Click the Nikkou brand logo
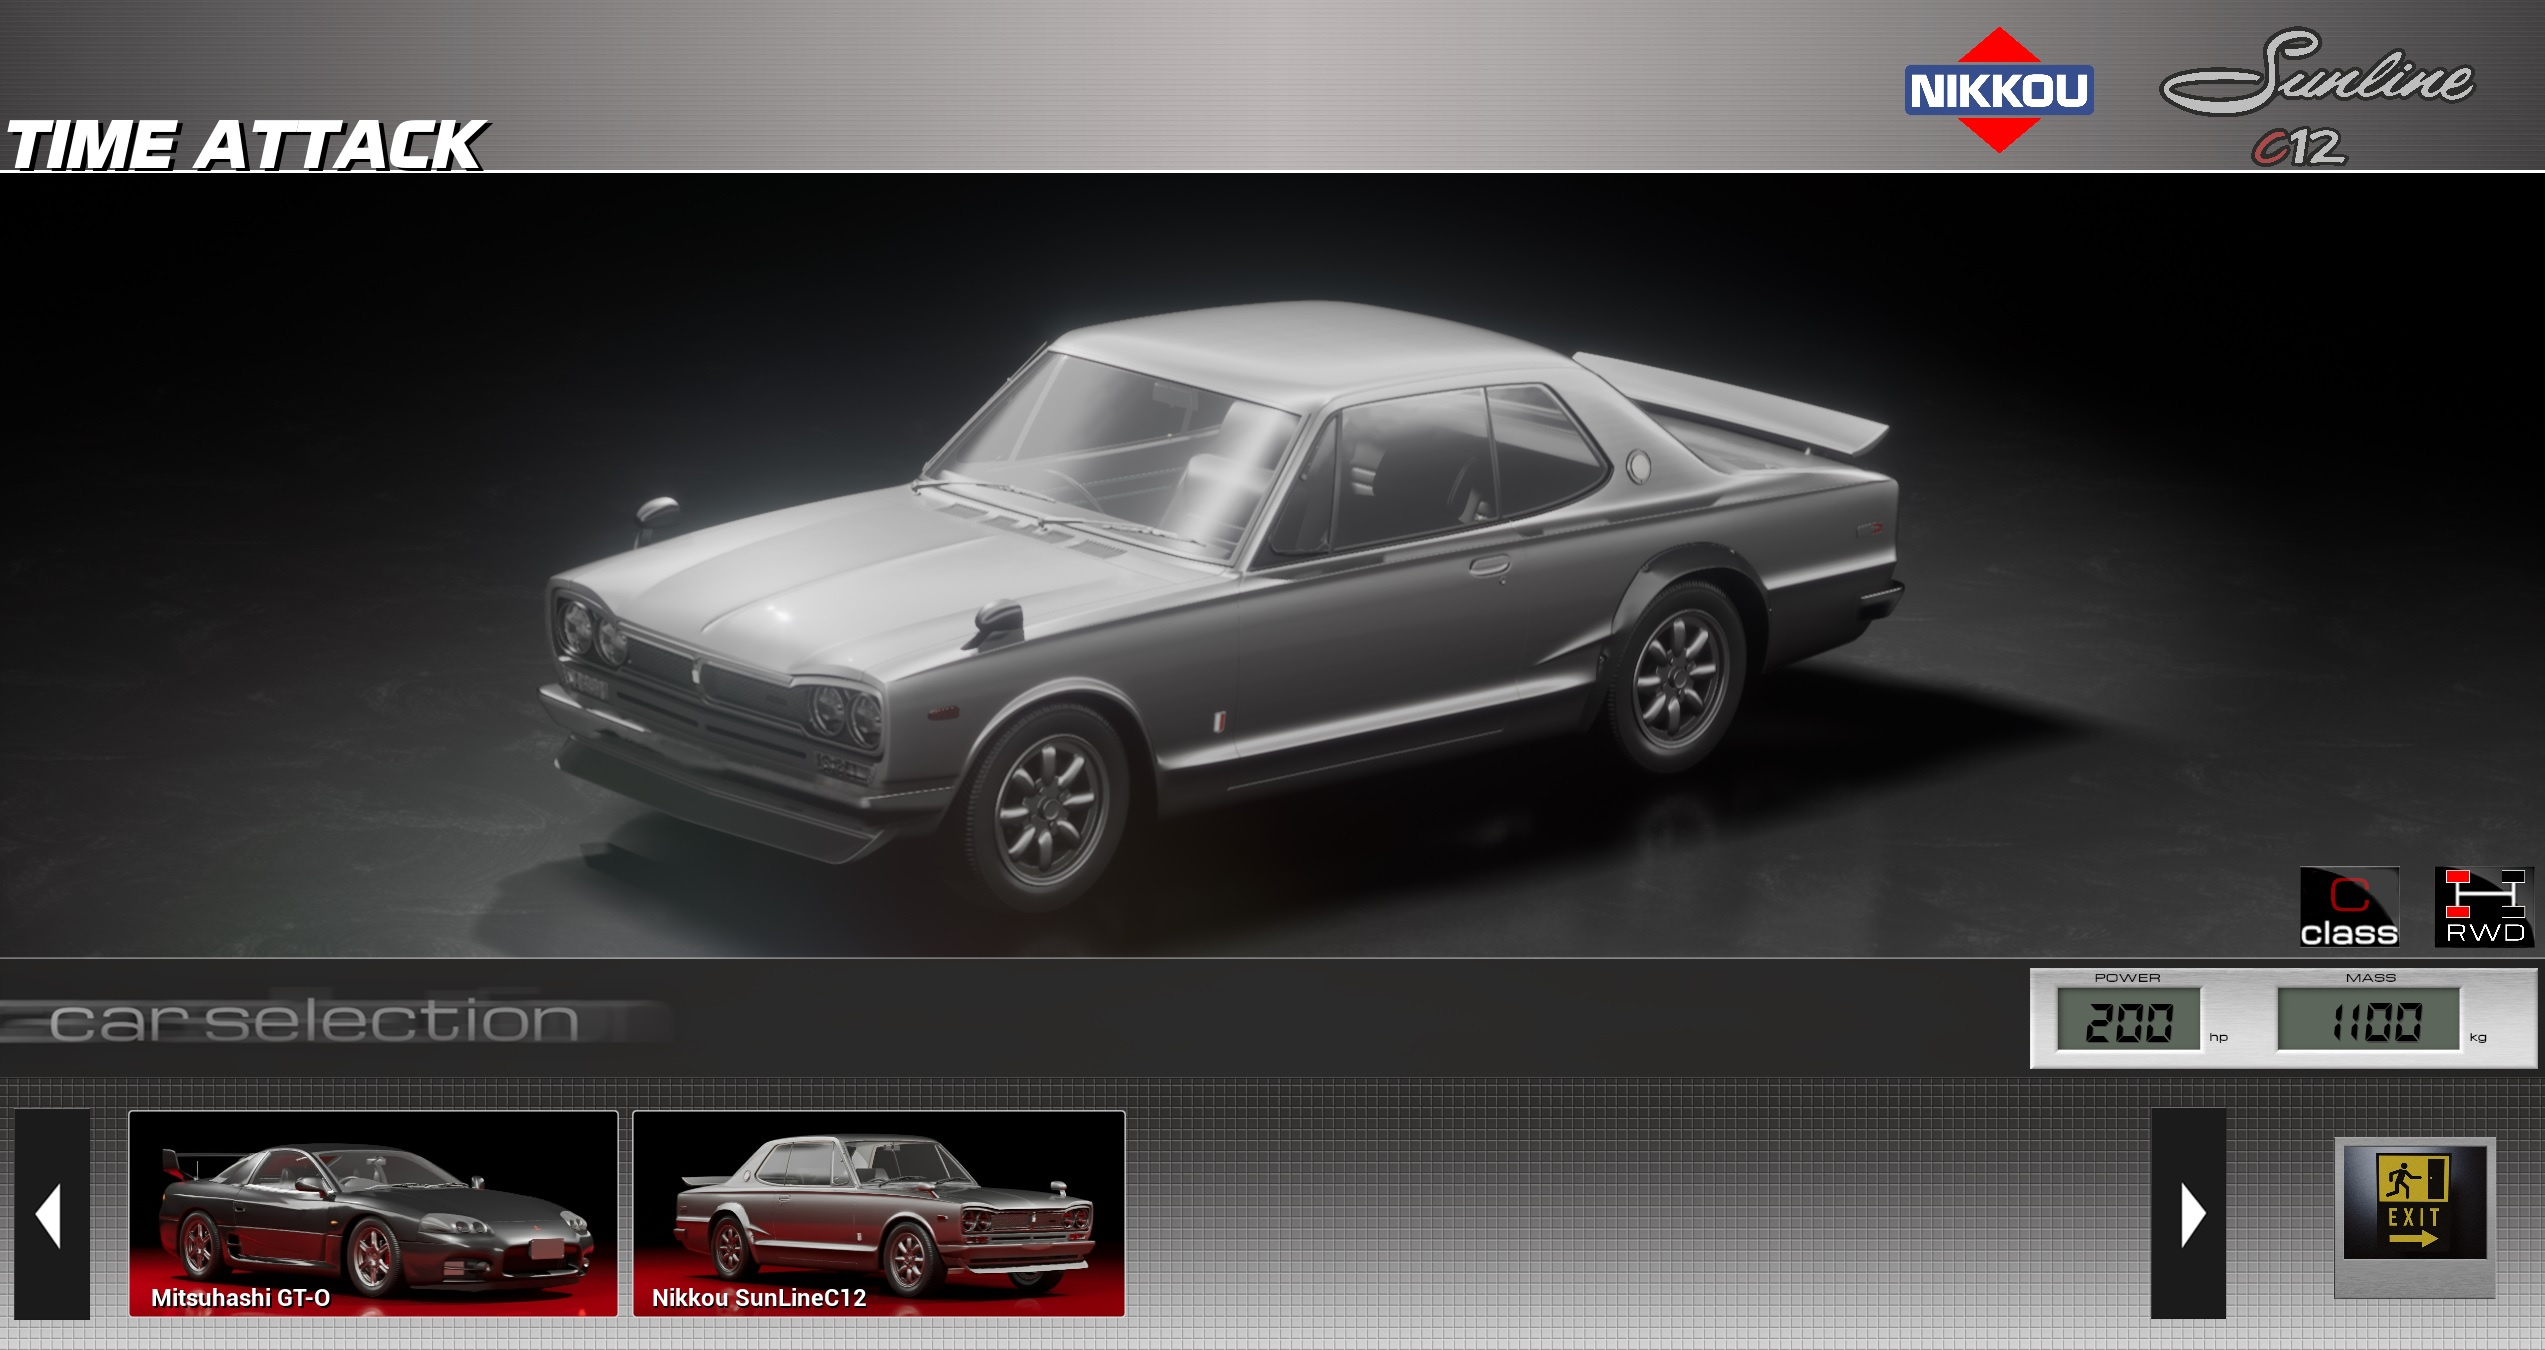The width and height of the screenshot is (2545, 1350). click(1999, 90)
